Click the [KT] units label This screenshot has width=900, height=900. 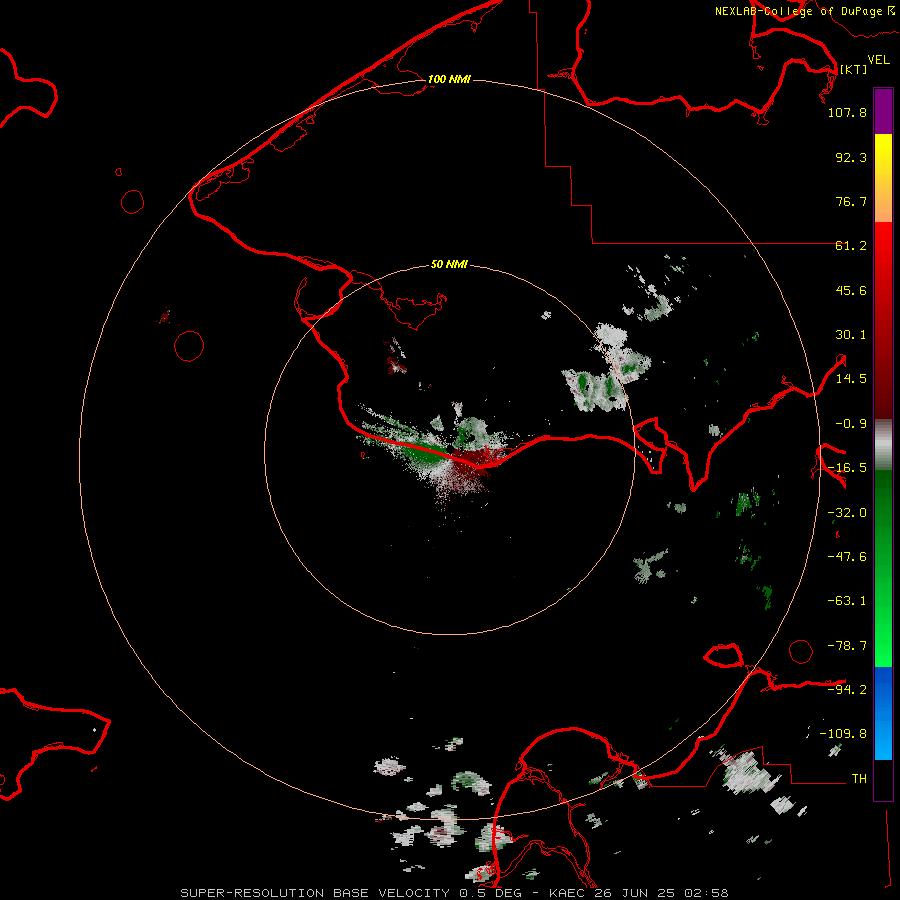pyautogui.click(x=853, y=69)
